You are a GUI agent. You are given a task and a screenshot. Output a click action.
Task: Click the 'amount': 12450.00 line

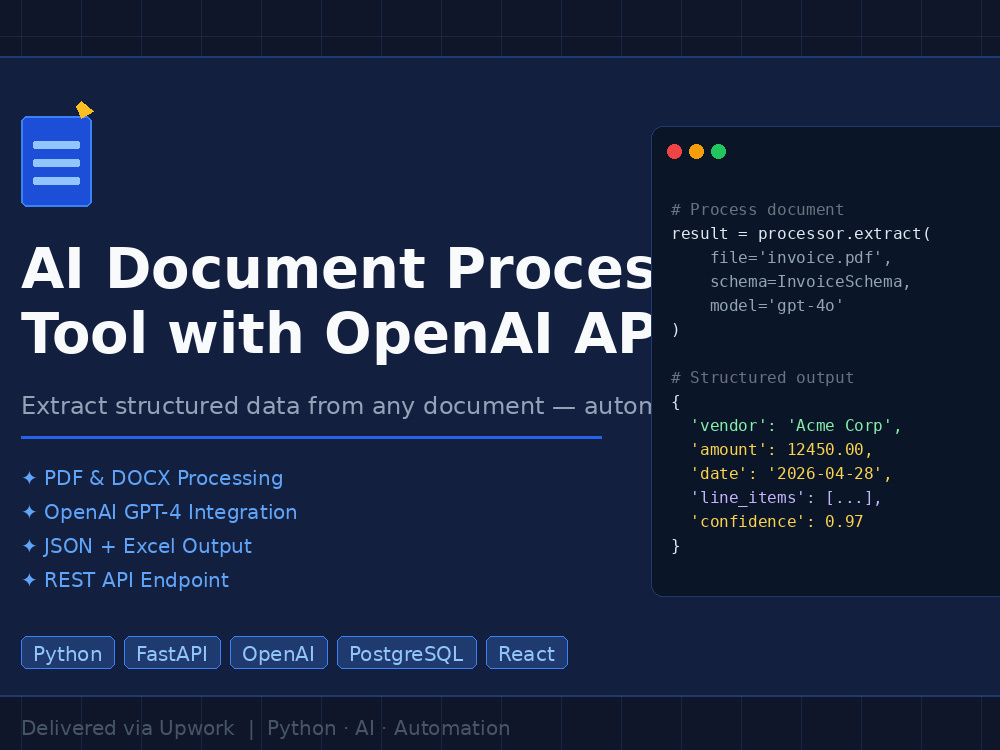tap(781, 450)
